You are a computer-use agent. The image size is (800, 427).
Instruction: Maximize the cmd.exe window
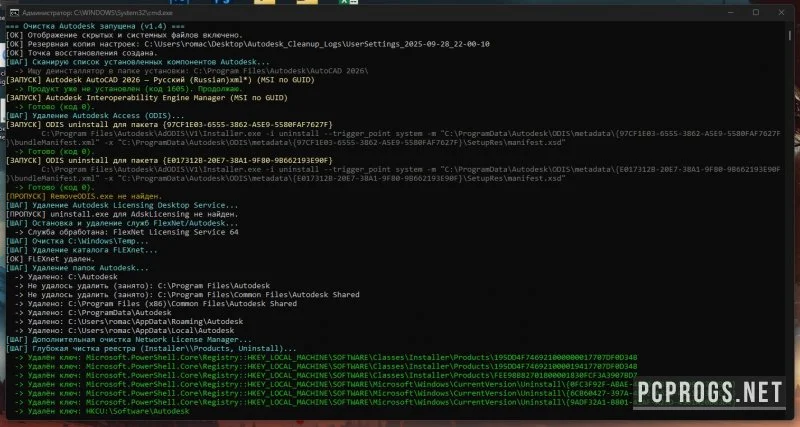pyautogui.click(x=756, y=13)
